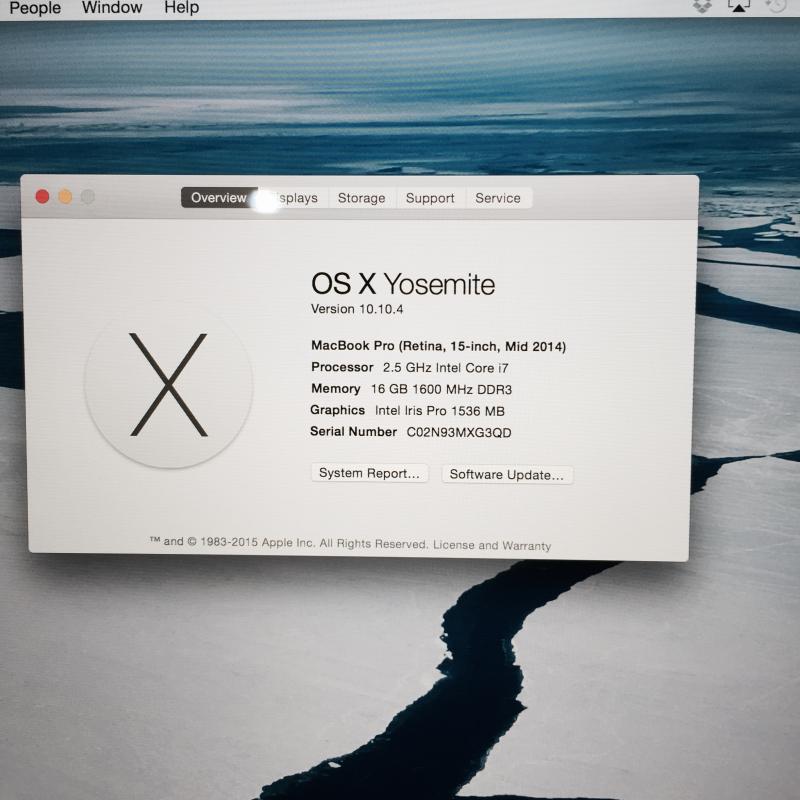Open the Help menu

pos(181,7)
